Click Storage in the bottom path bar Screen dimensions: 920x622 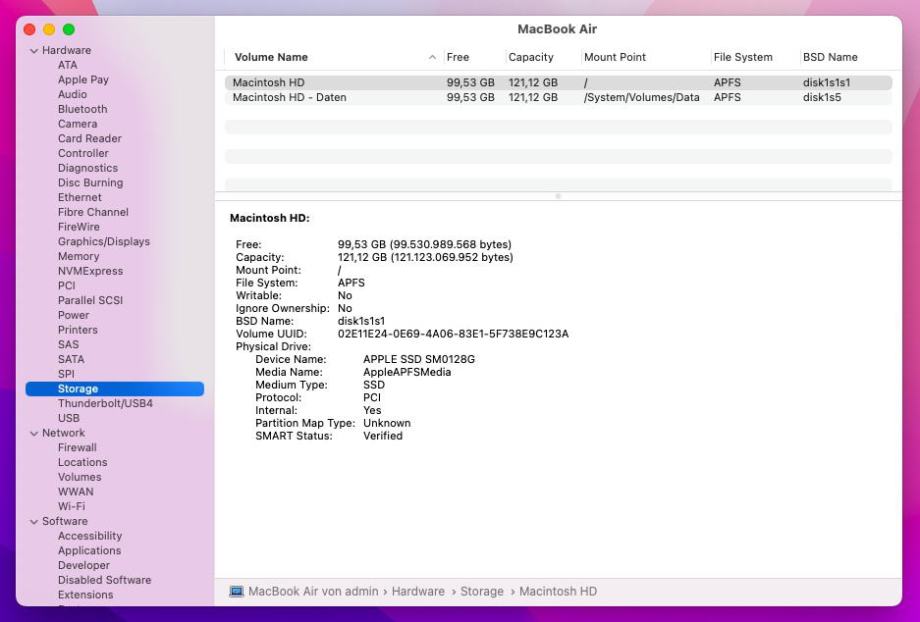point(481,591)
